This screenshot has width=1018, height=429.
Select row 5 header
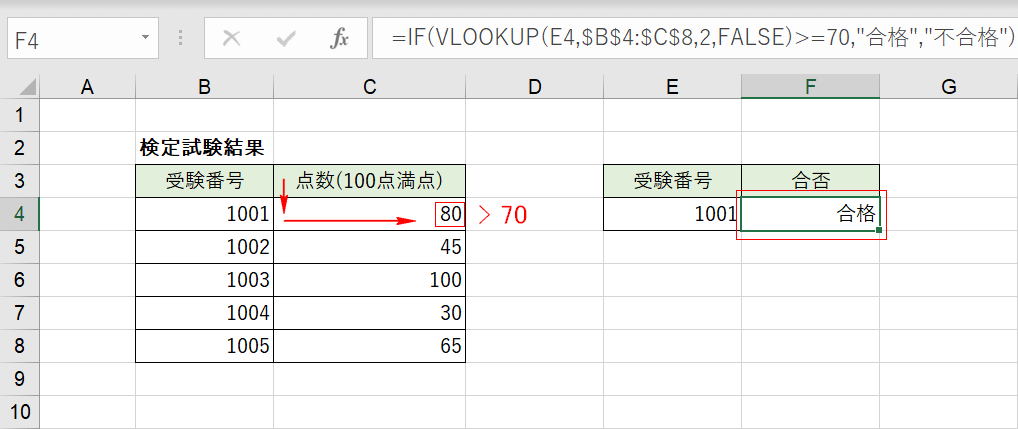(x=20, y=247)
